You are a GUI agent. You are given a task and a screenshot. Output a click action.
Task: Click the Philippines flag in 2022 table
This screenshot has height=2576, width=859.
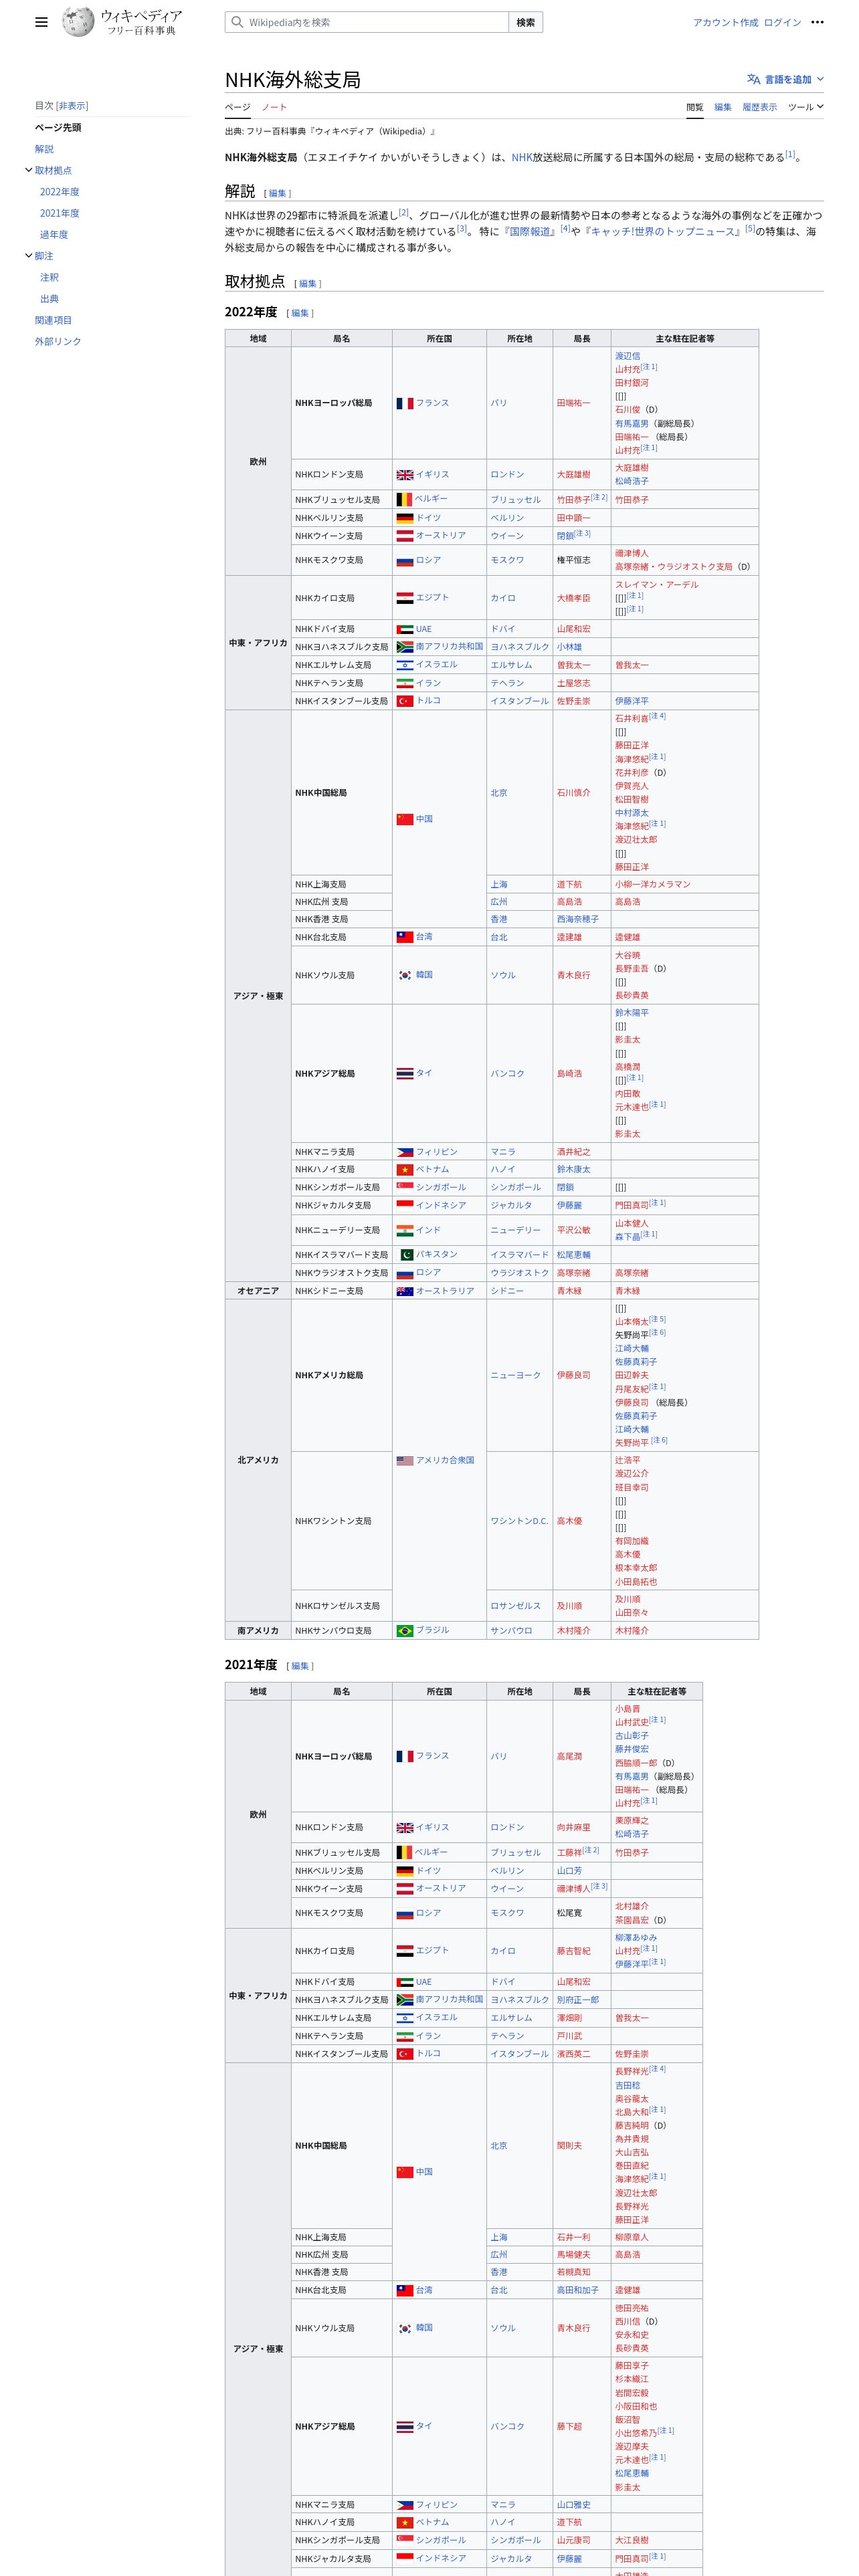pos(405,1152)
